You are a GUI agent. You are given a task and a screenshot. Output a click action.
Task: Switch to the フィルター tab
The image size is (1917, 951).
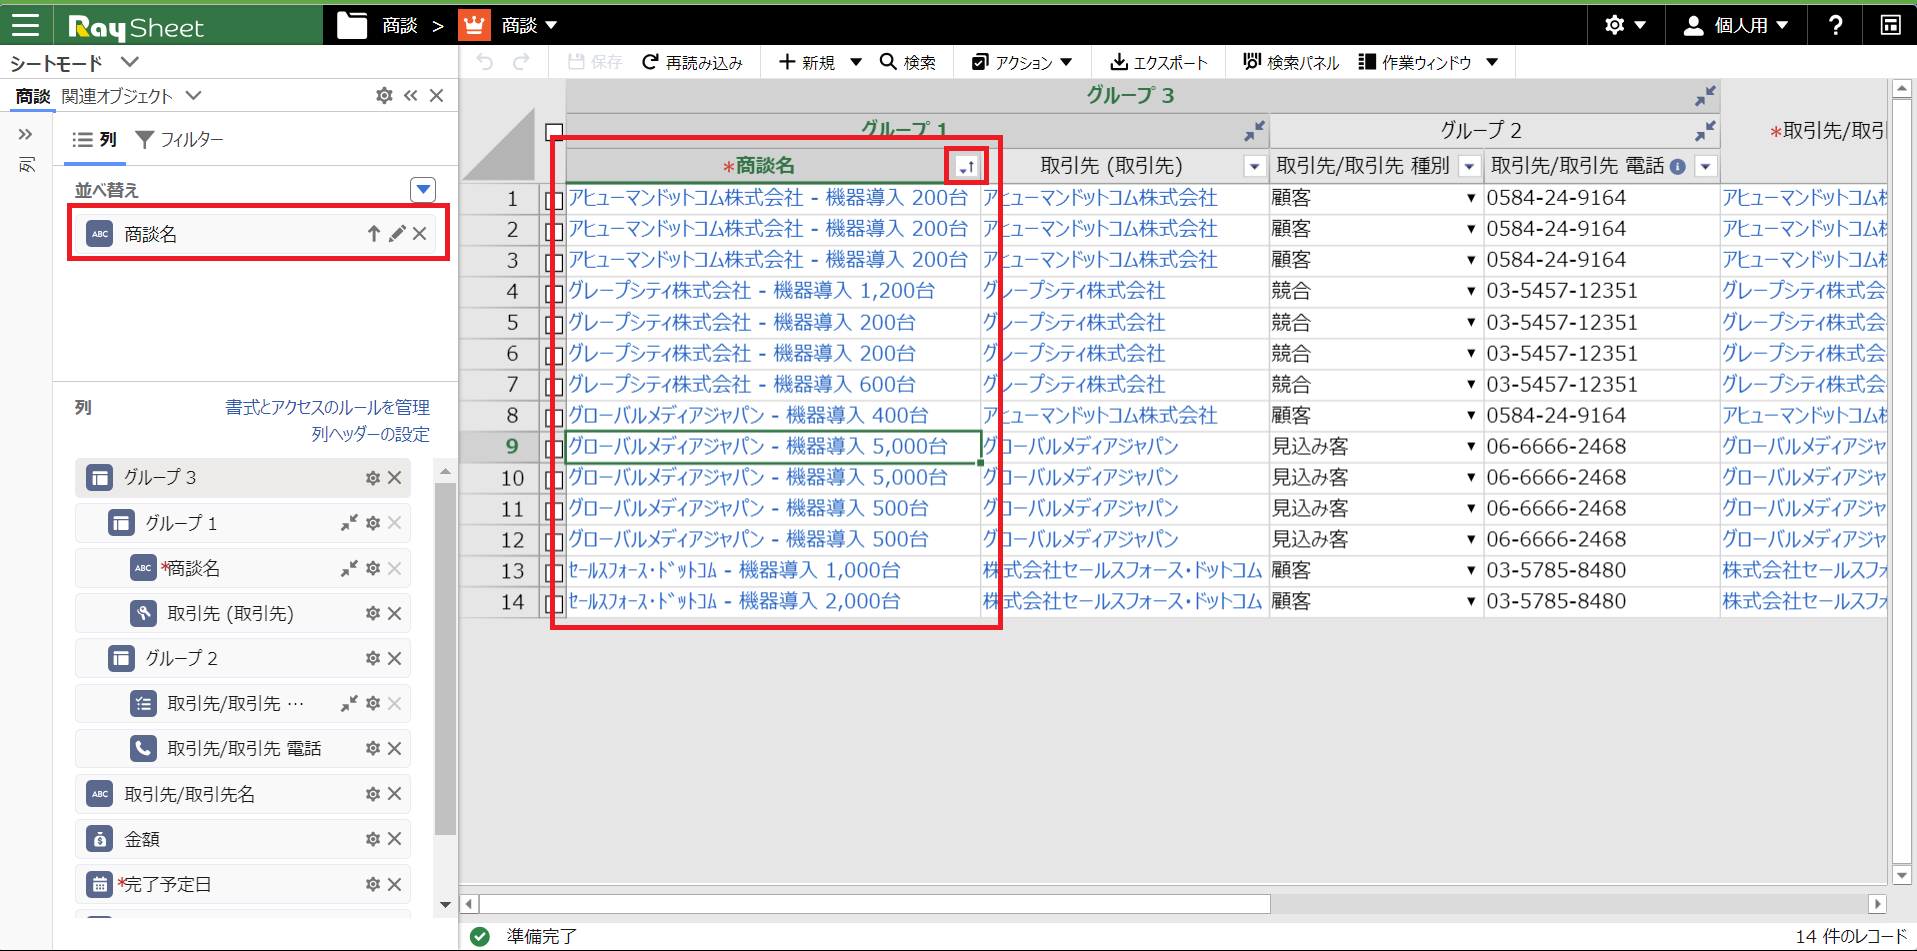point(180,140)
